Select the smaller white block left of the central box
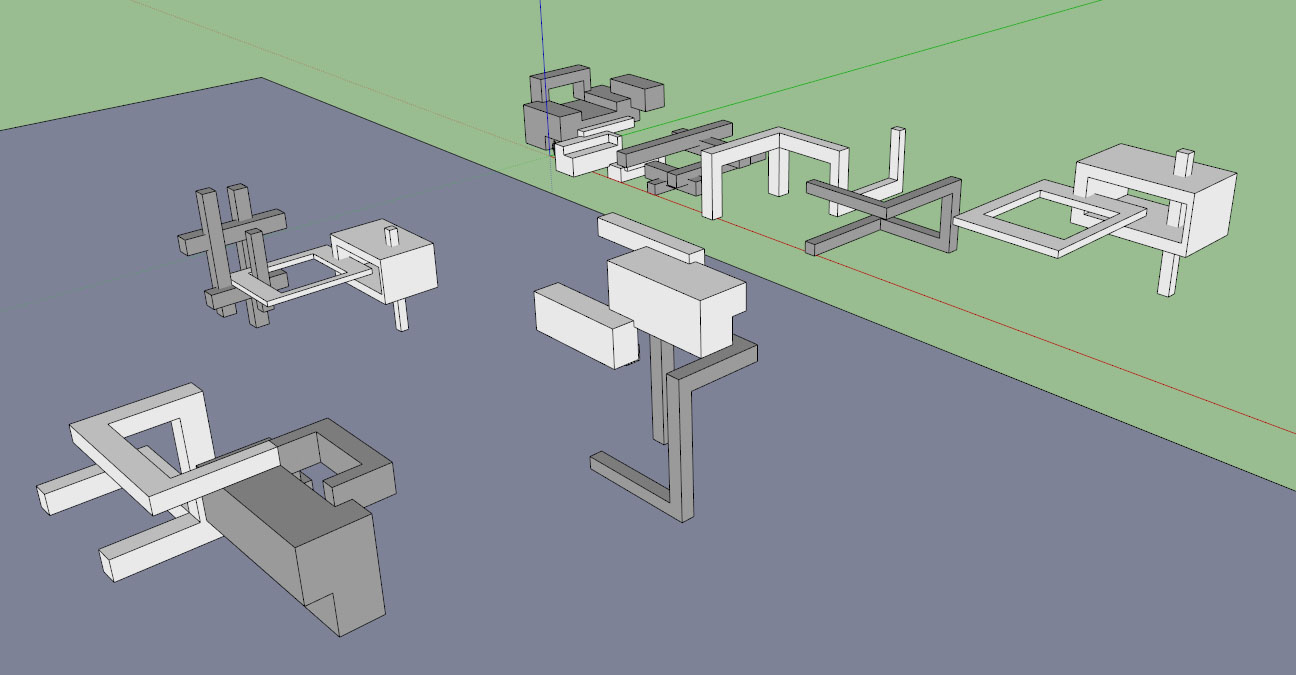Viewport: 1296px width, 675px height. 585,324
